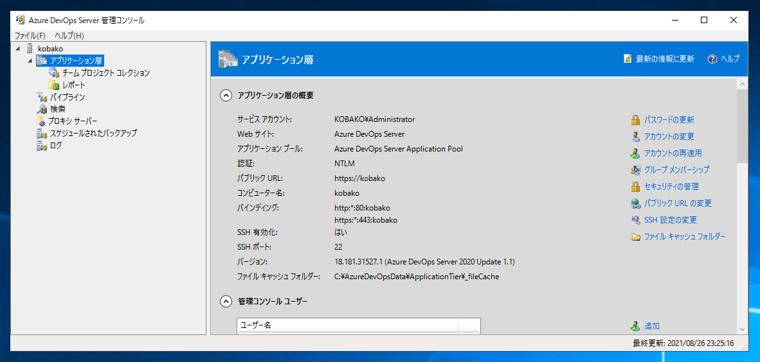Click the アカウントの再適用 link

click(673, 153)
